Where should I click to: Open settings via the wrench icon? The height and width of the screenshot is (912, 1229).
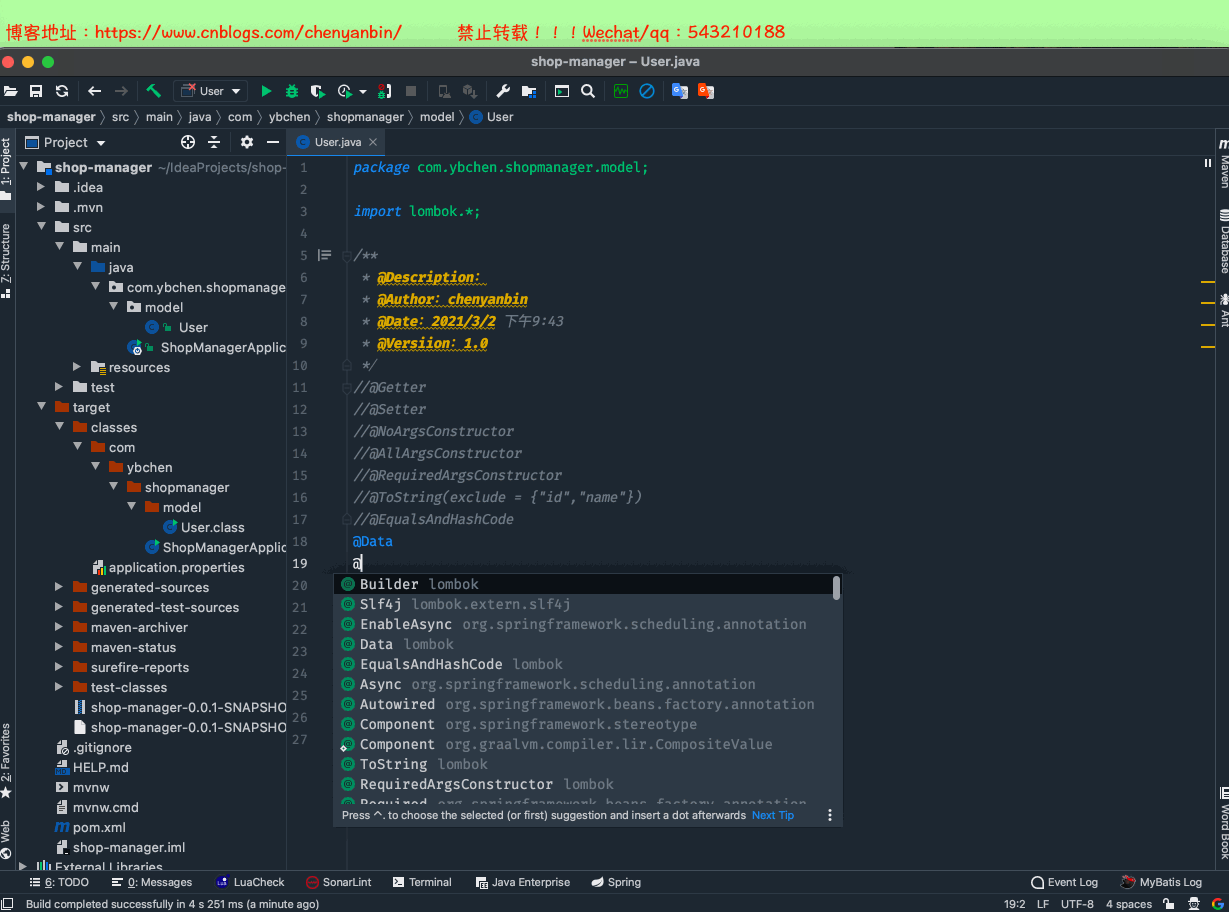503,91
